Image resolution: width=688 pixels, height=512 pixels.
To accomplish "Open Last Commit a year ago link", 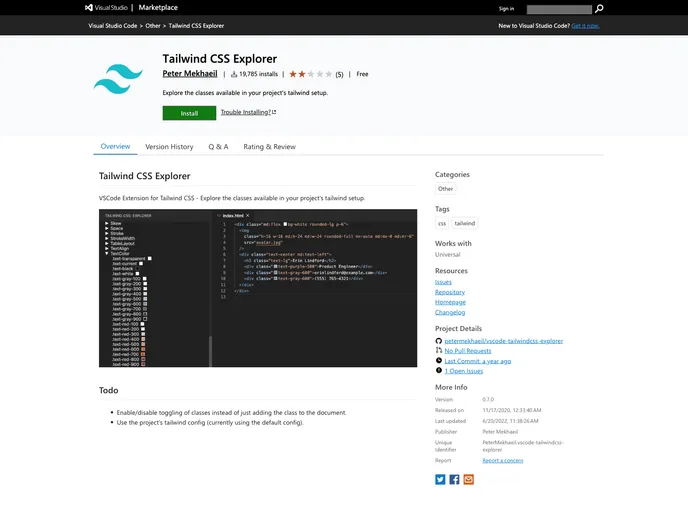I will (478, 361).
